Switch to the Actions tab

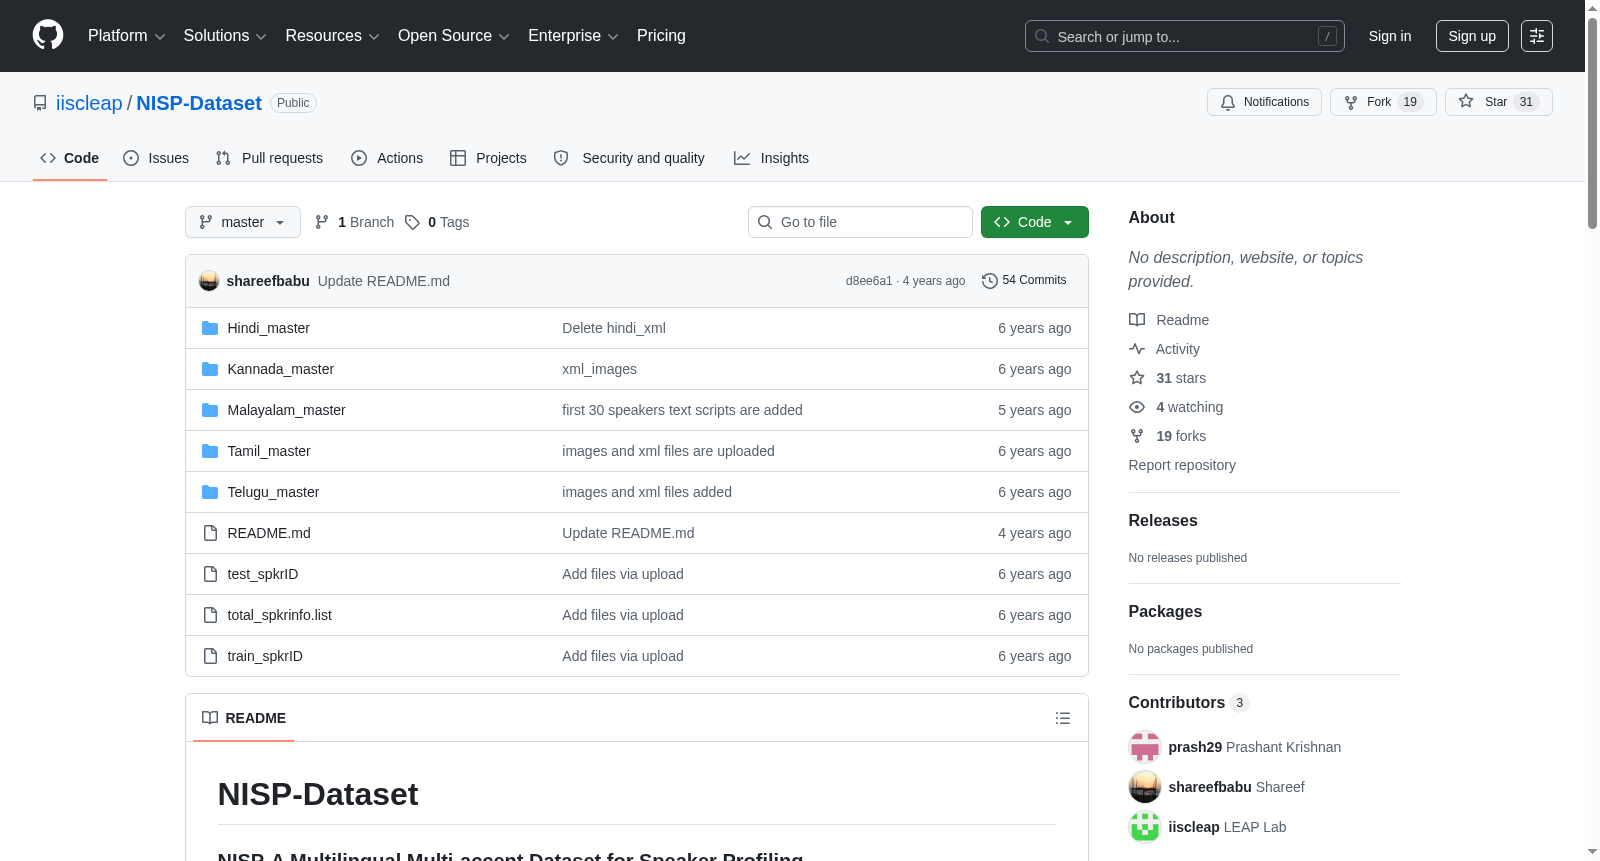[387, 158]
